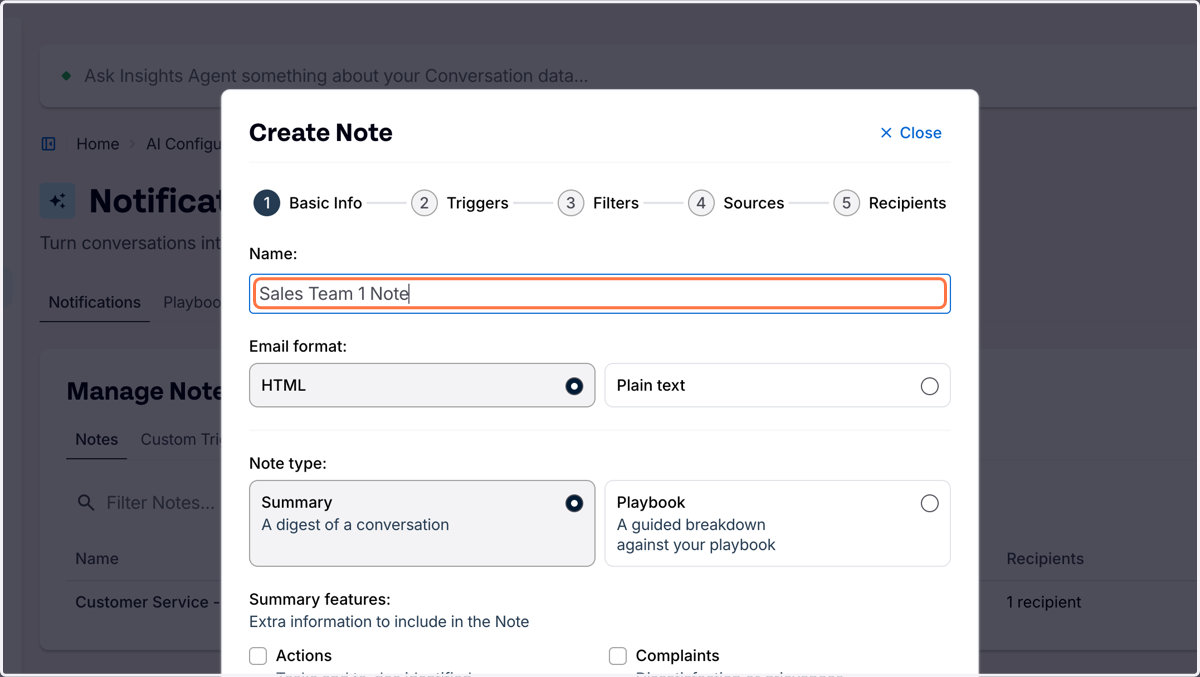Viewport: 1200px width, 677px height.
Task: Click the Name input field
Action: coord(599,294)
